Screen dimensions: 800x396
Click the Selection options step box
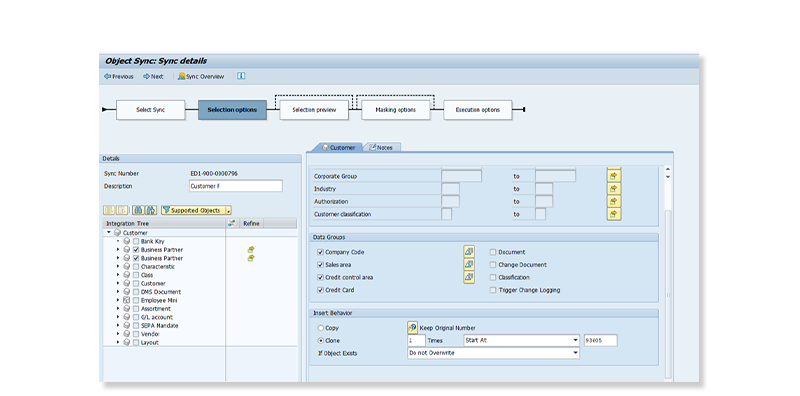coord(232,110)
